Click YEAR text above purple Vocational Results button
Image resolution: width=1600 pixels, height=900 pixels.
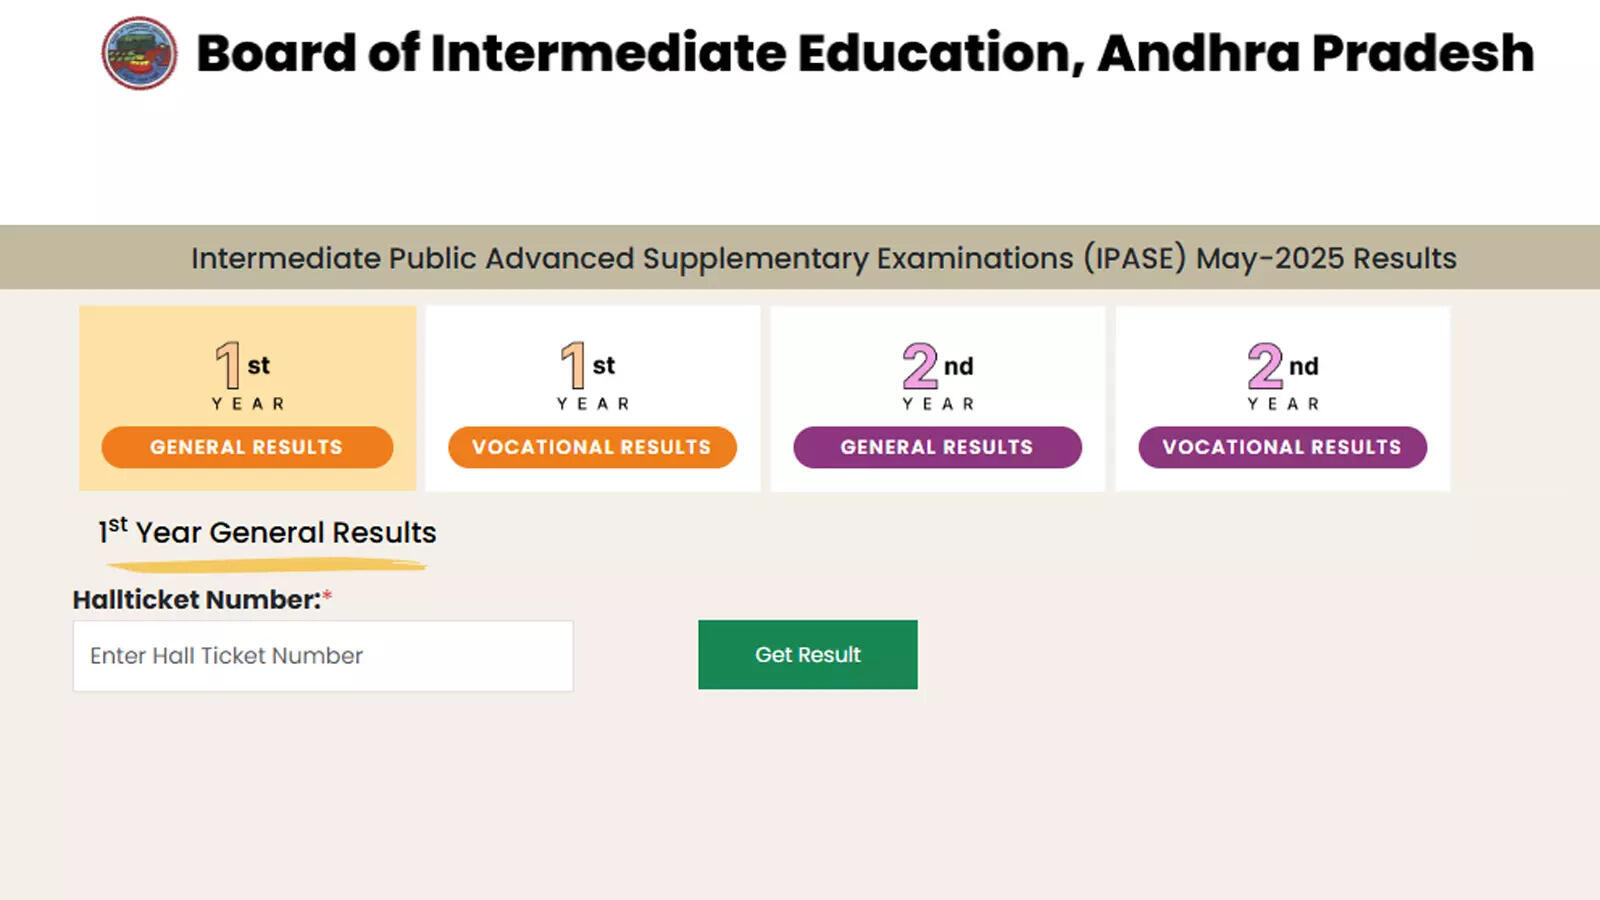1283,404
